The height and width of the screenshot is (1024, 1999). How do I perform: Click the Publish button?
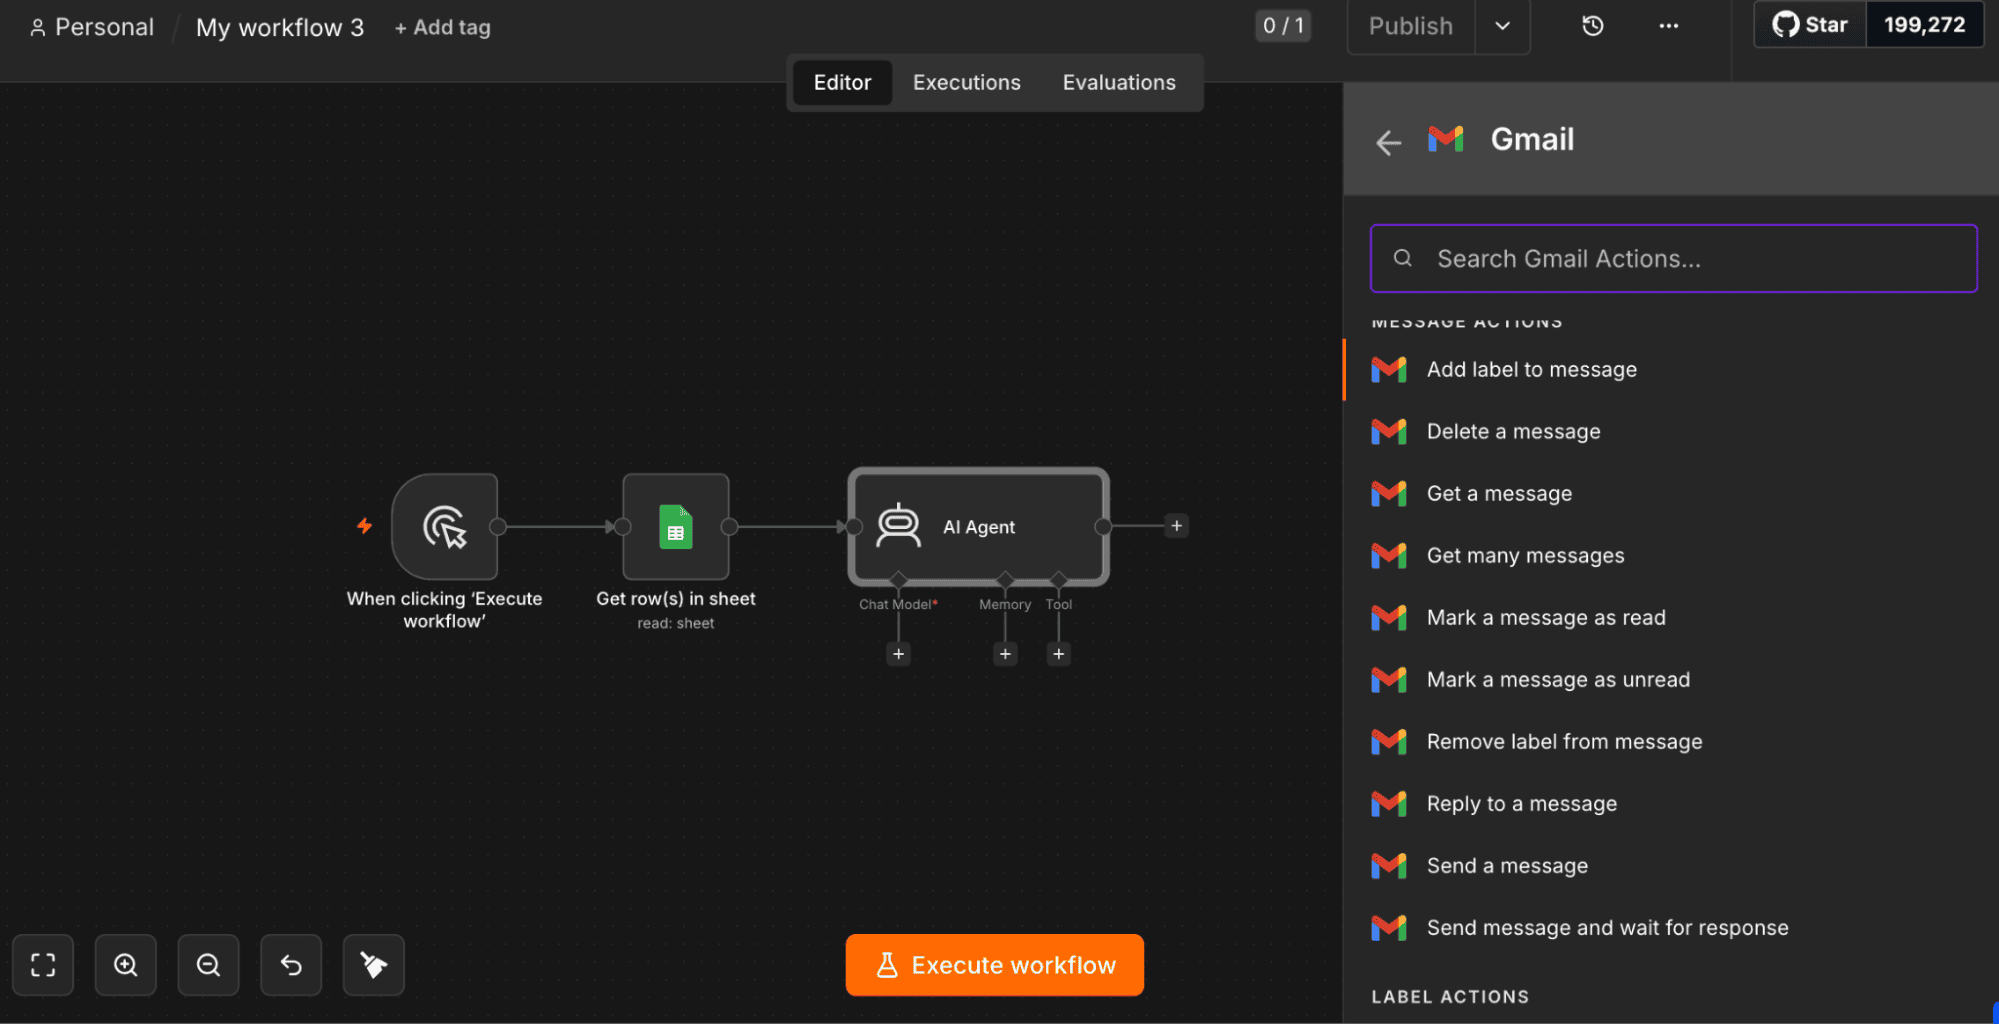pos(1410,26)
